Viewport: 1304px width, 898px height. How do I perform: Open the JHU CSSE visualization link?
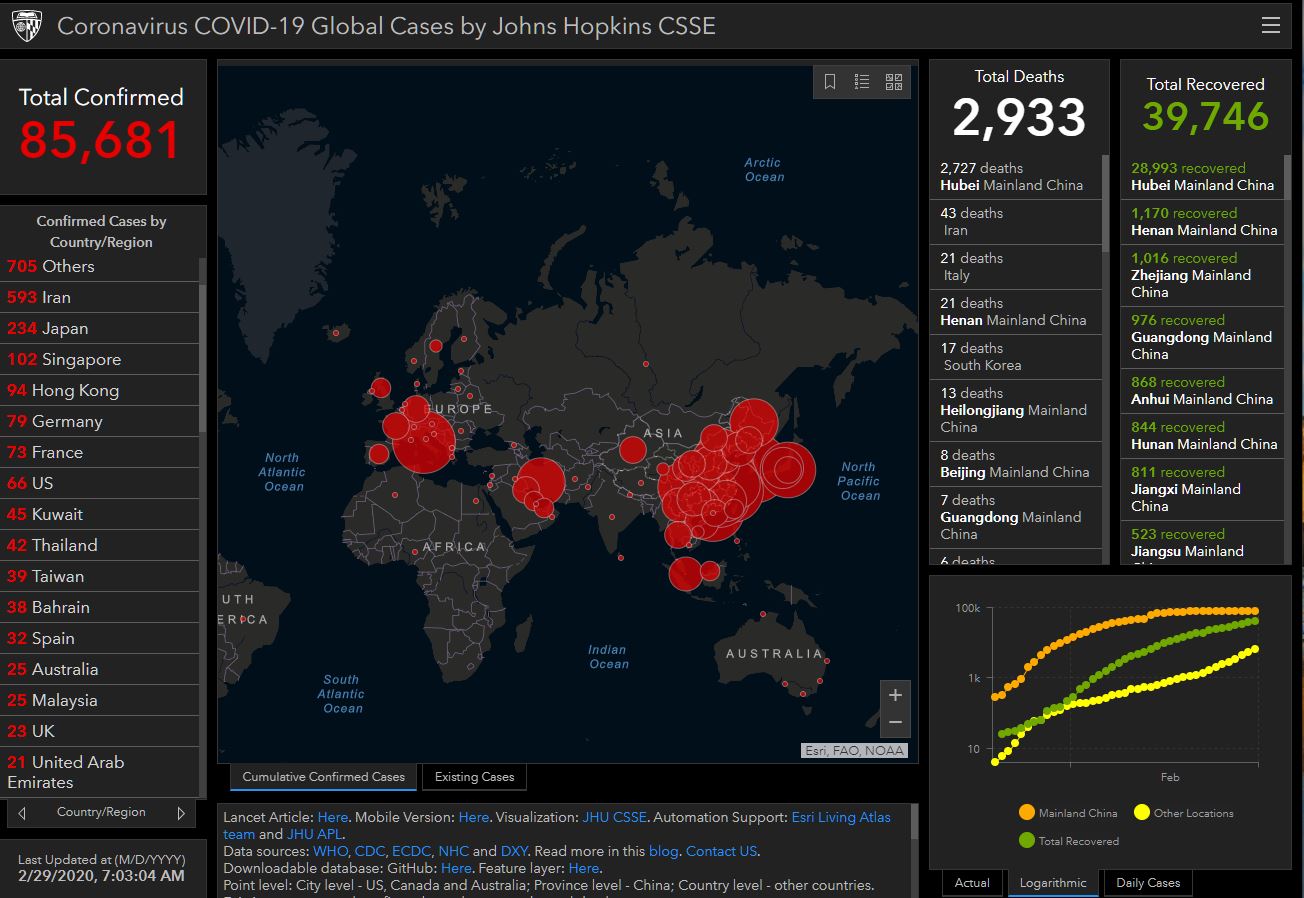(614, 817)
